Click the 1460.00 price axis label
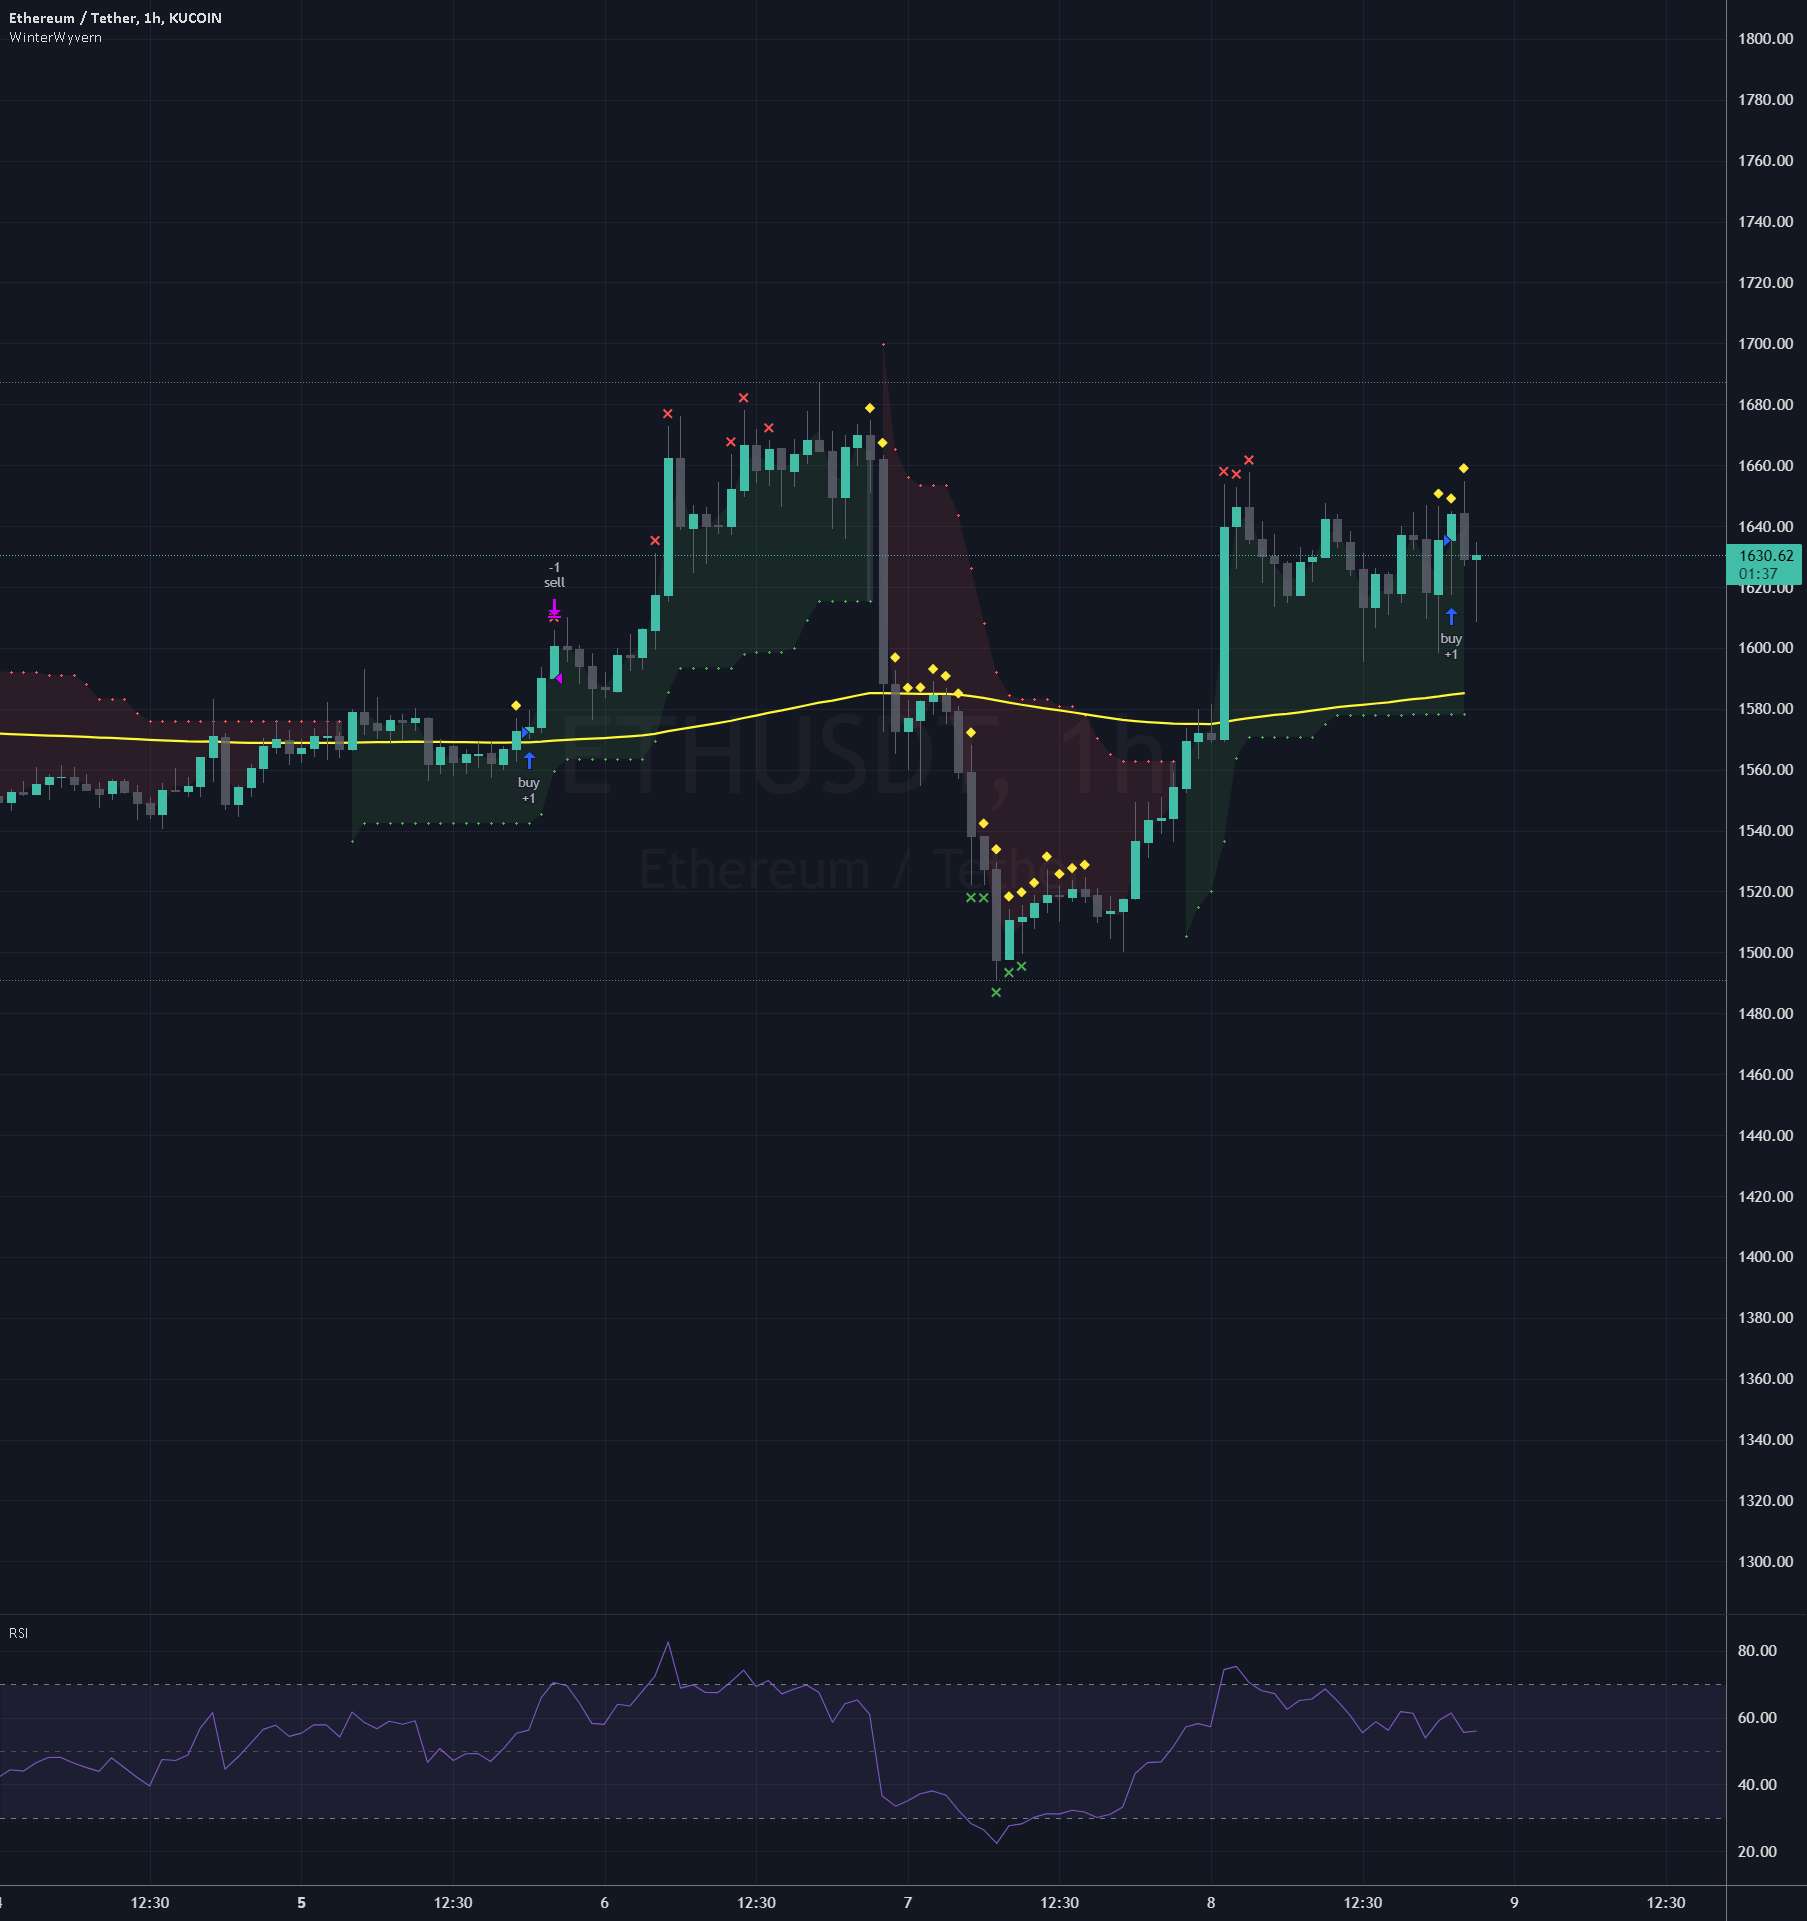The width and height of the screenshot is (1807, 1921). [1765, 1075]
